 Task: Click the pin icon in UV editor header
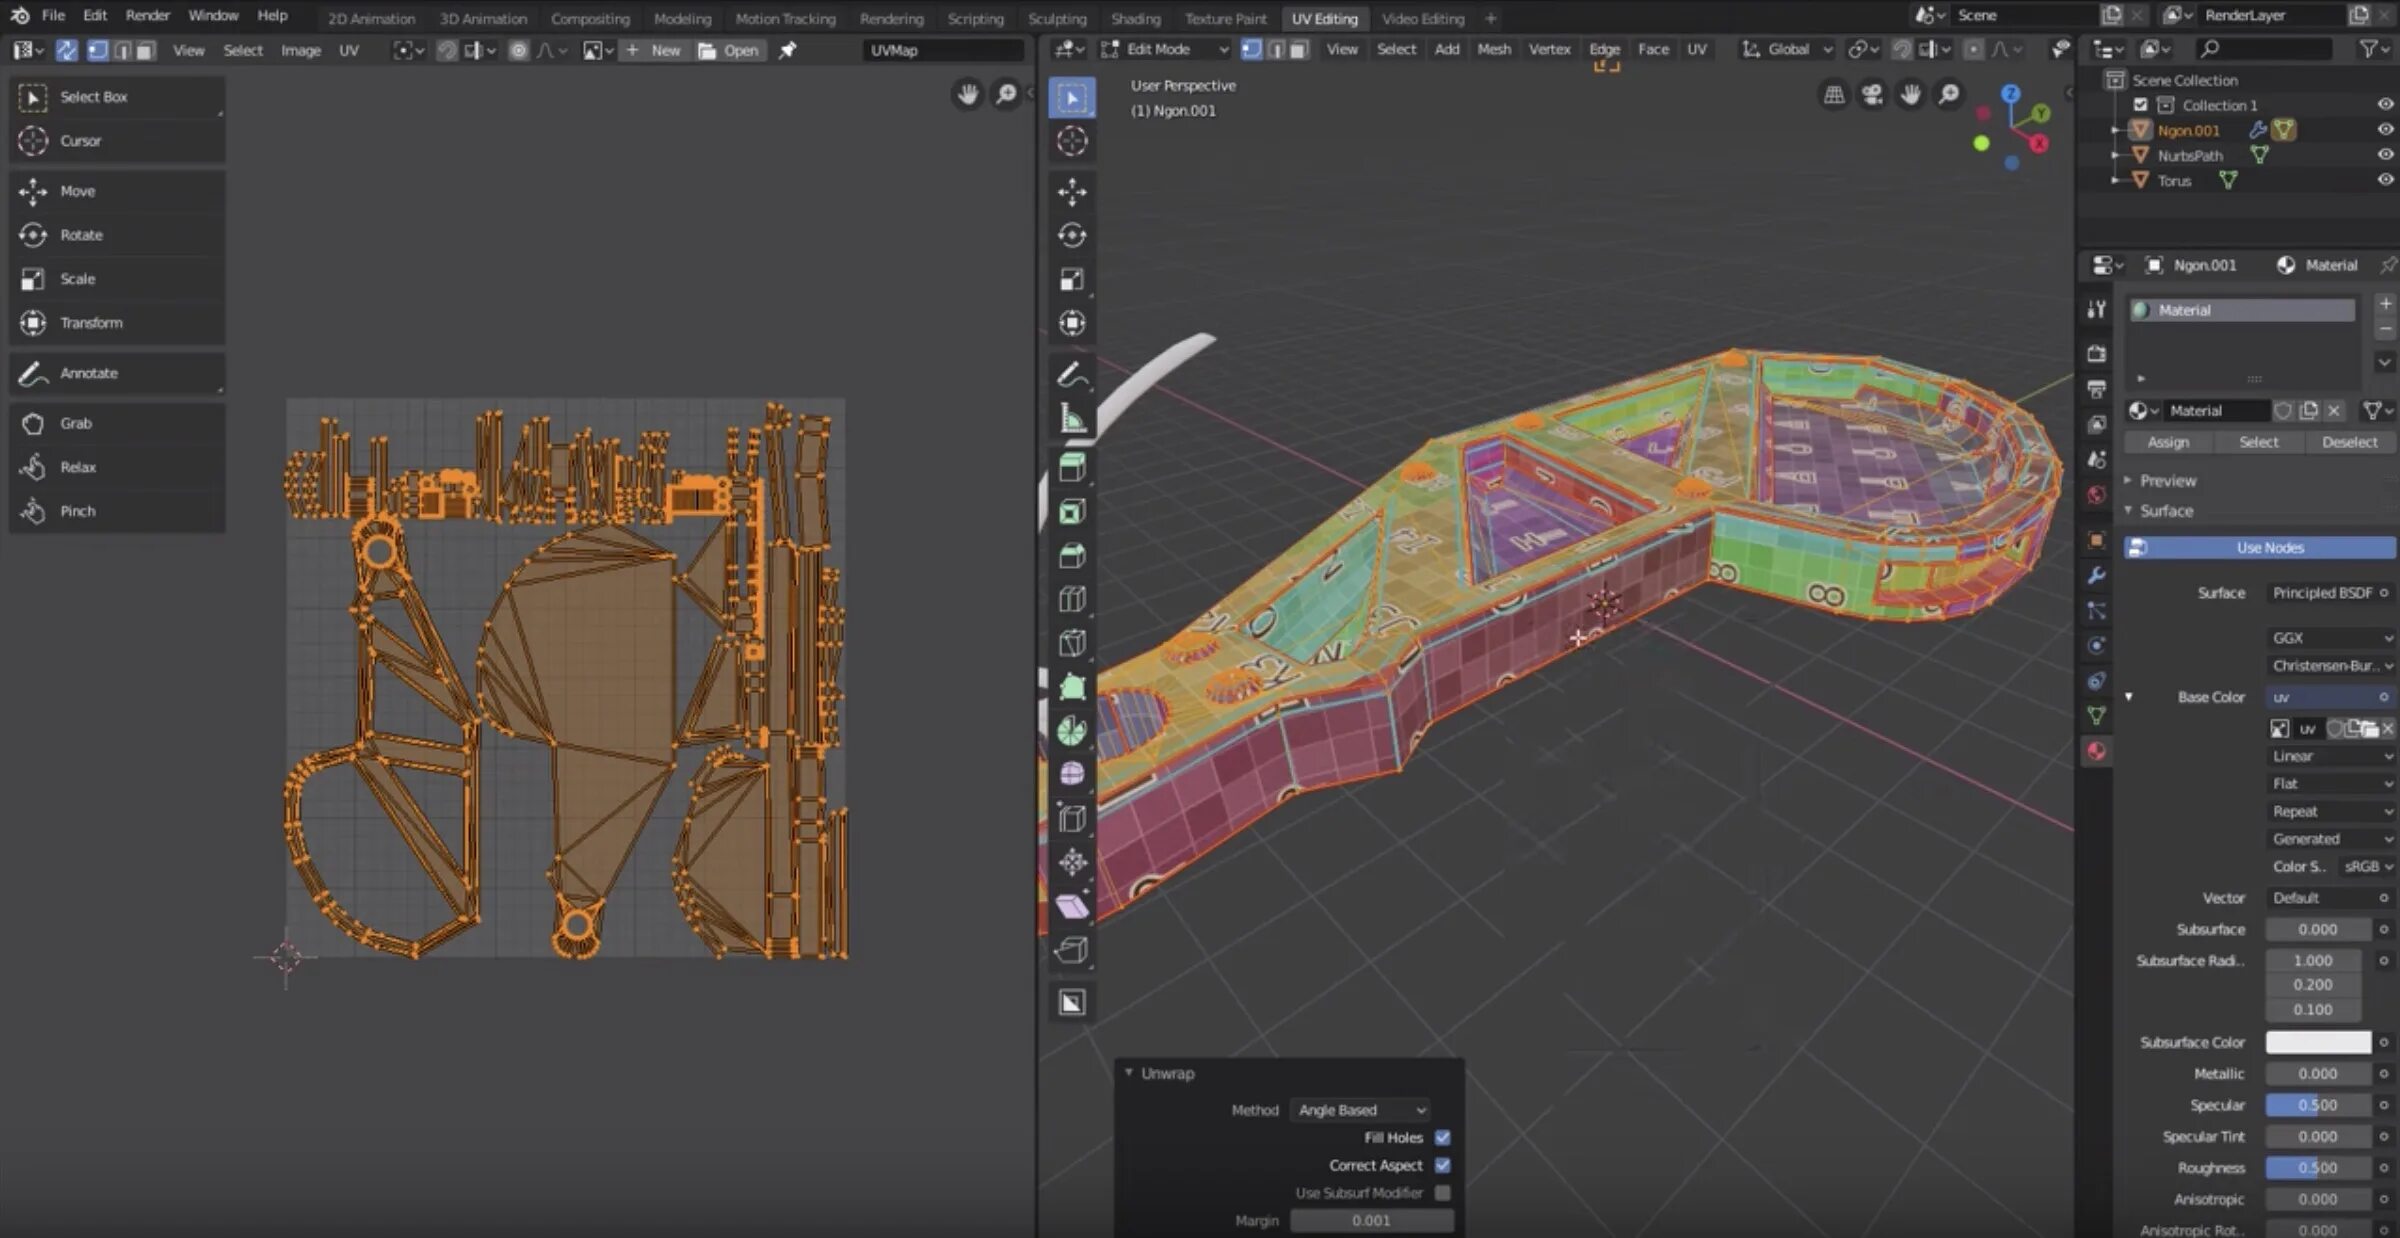(x=788, y=50)
